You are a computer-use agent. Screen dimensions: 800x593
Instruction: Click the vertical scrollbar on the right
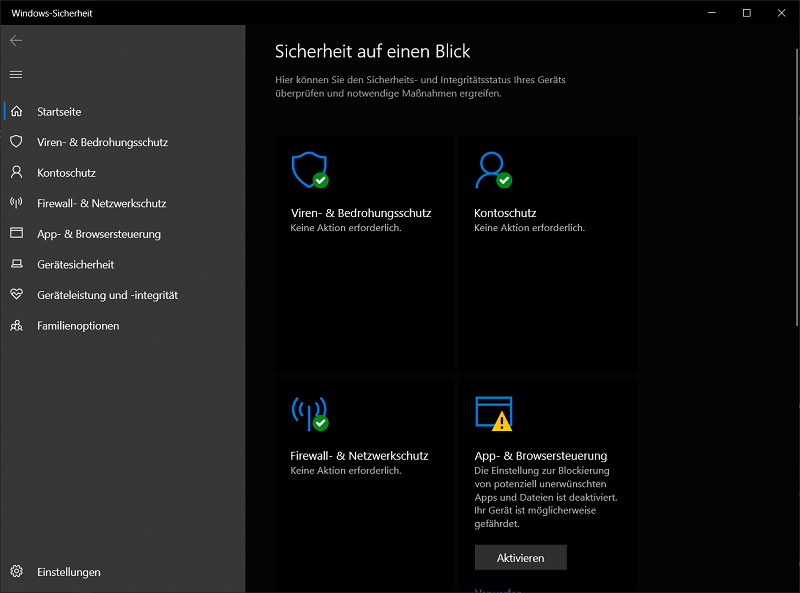(x=796, y=187)
